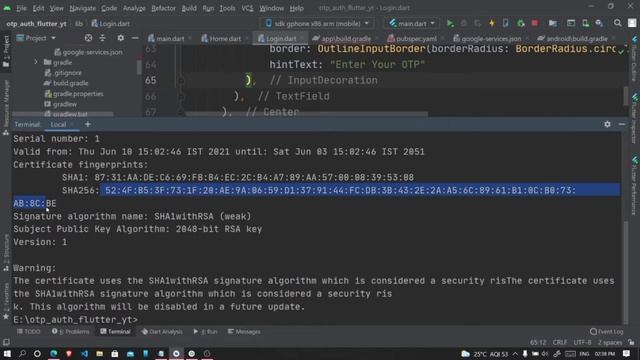Select build.gradle in project tree
640x360 pixels.
click(x=66, y=83)
